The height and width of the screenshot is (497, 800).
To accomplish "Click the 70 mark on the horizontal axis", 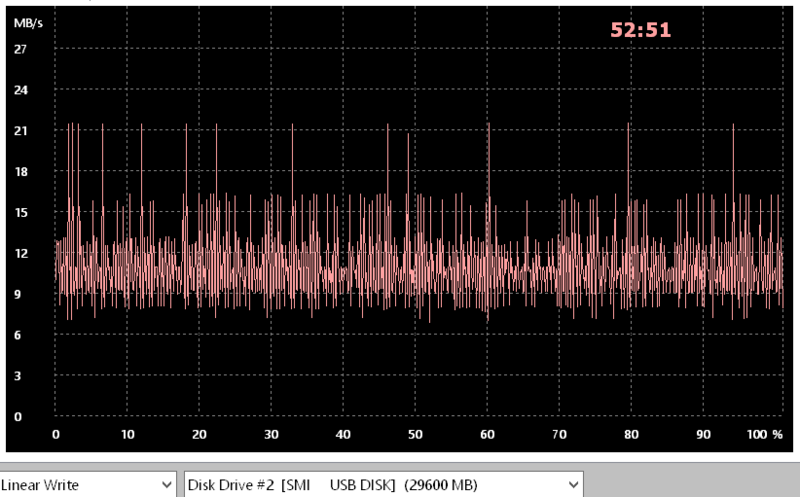I will point(559,435).
